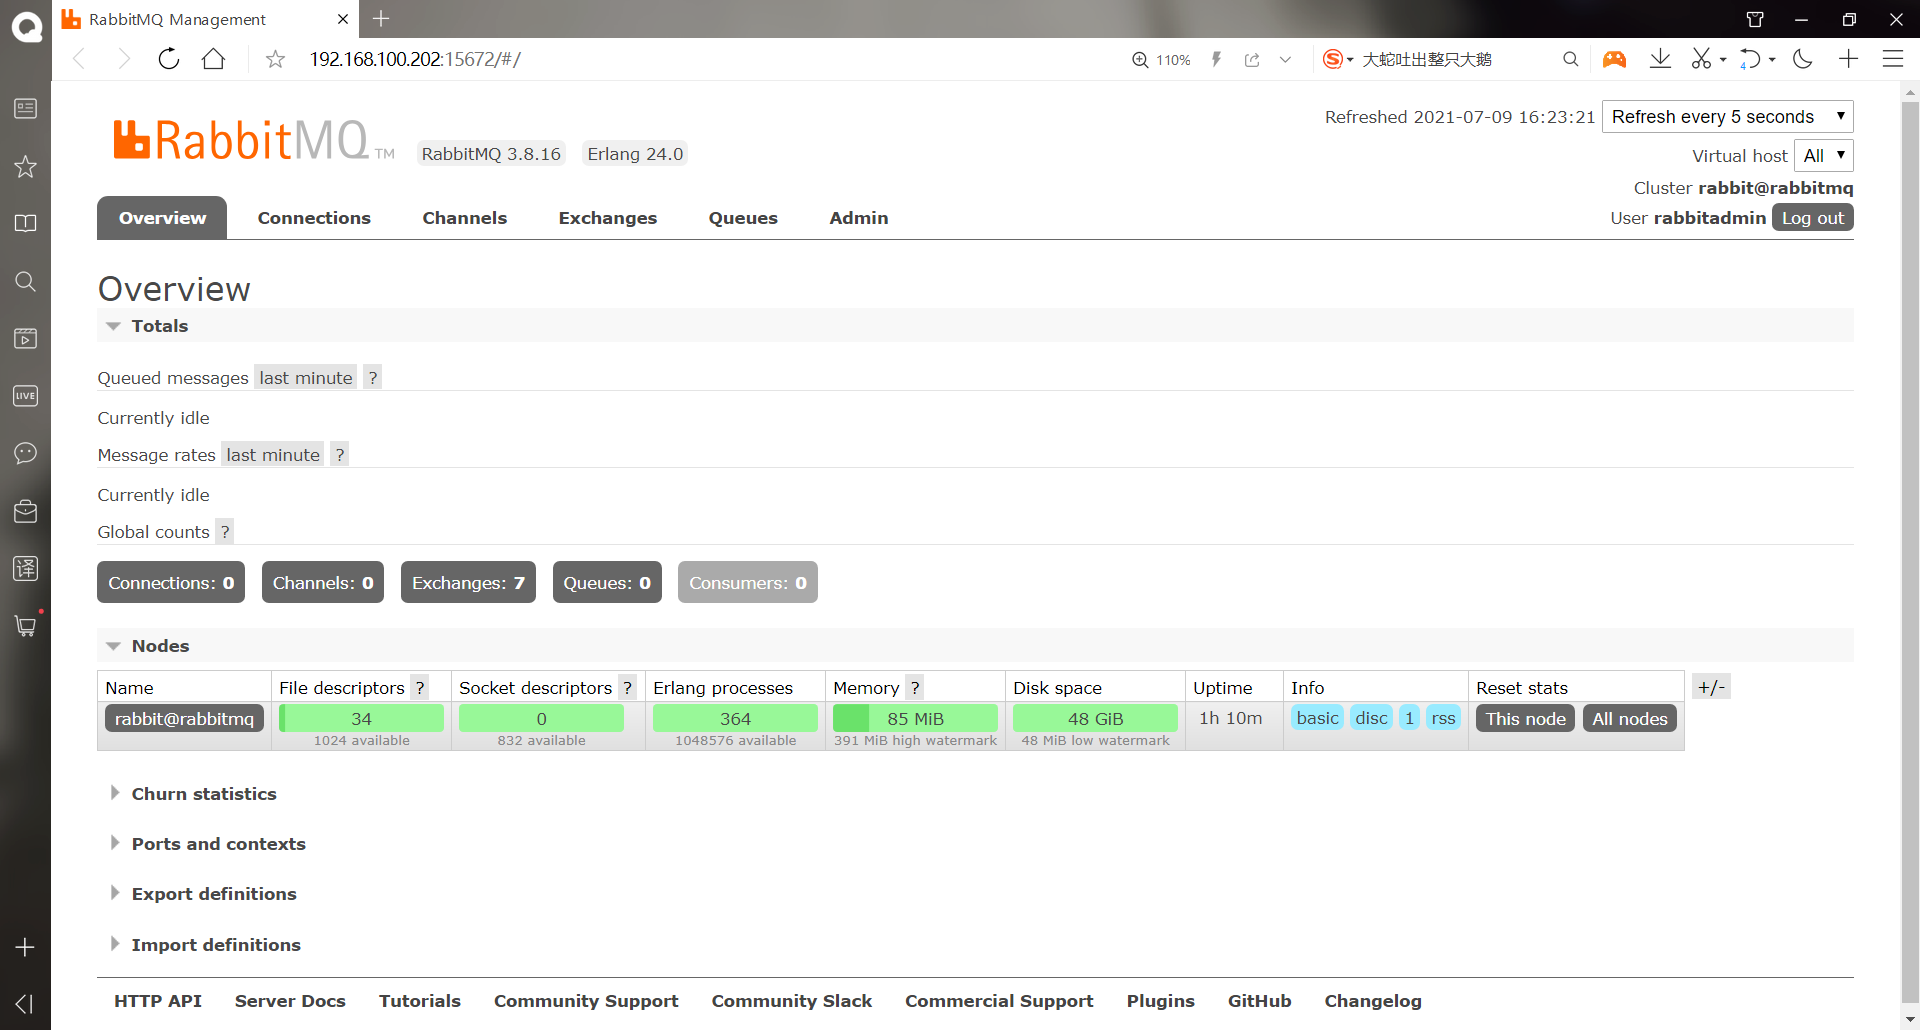The image size is (1920, 1030).
Task: Click the Log out button
Action: pyautogui.click(x=1812, y=217)
